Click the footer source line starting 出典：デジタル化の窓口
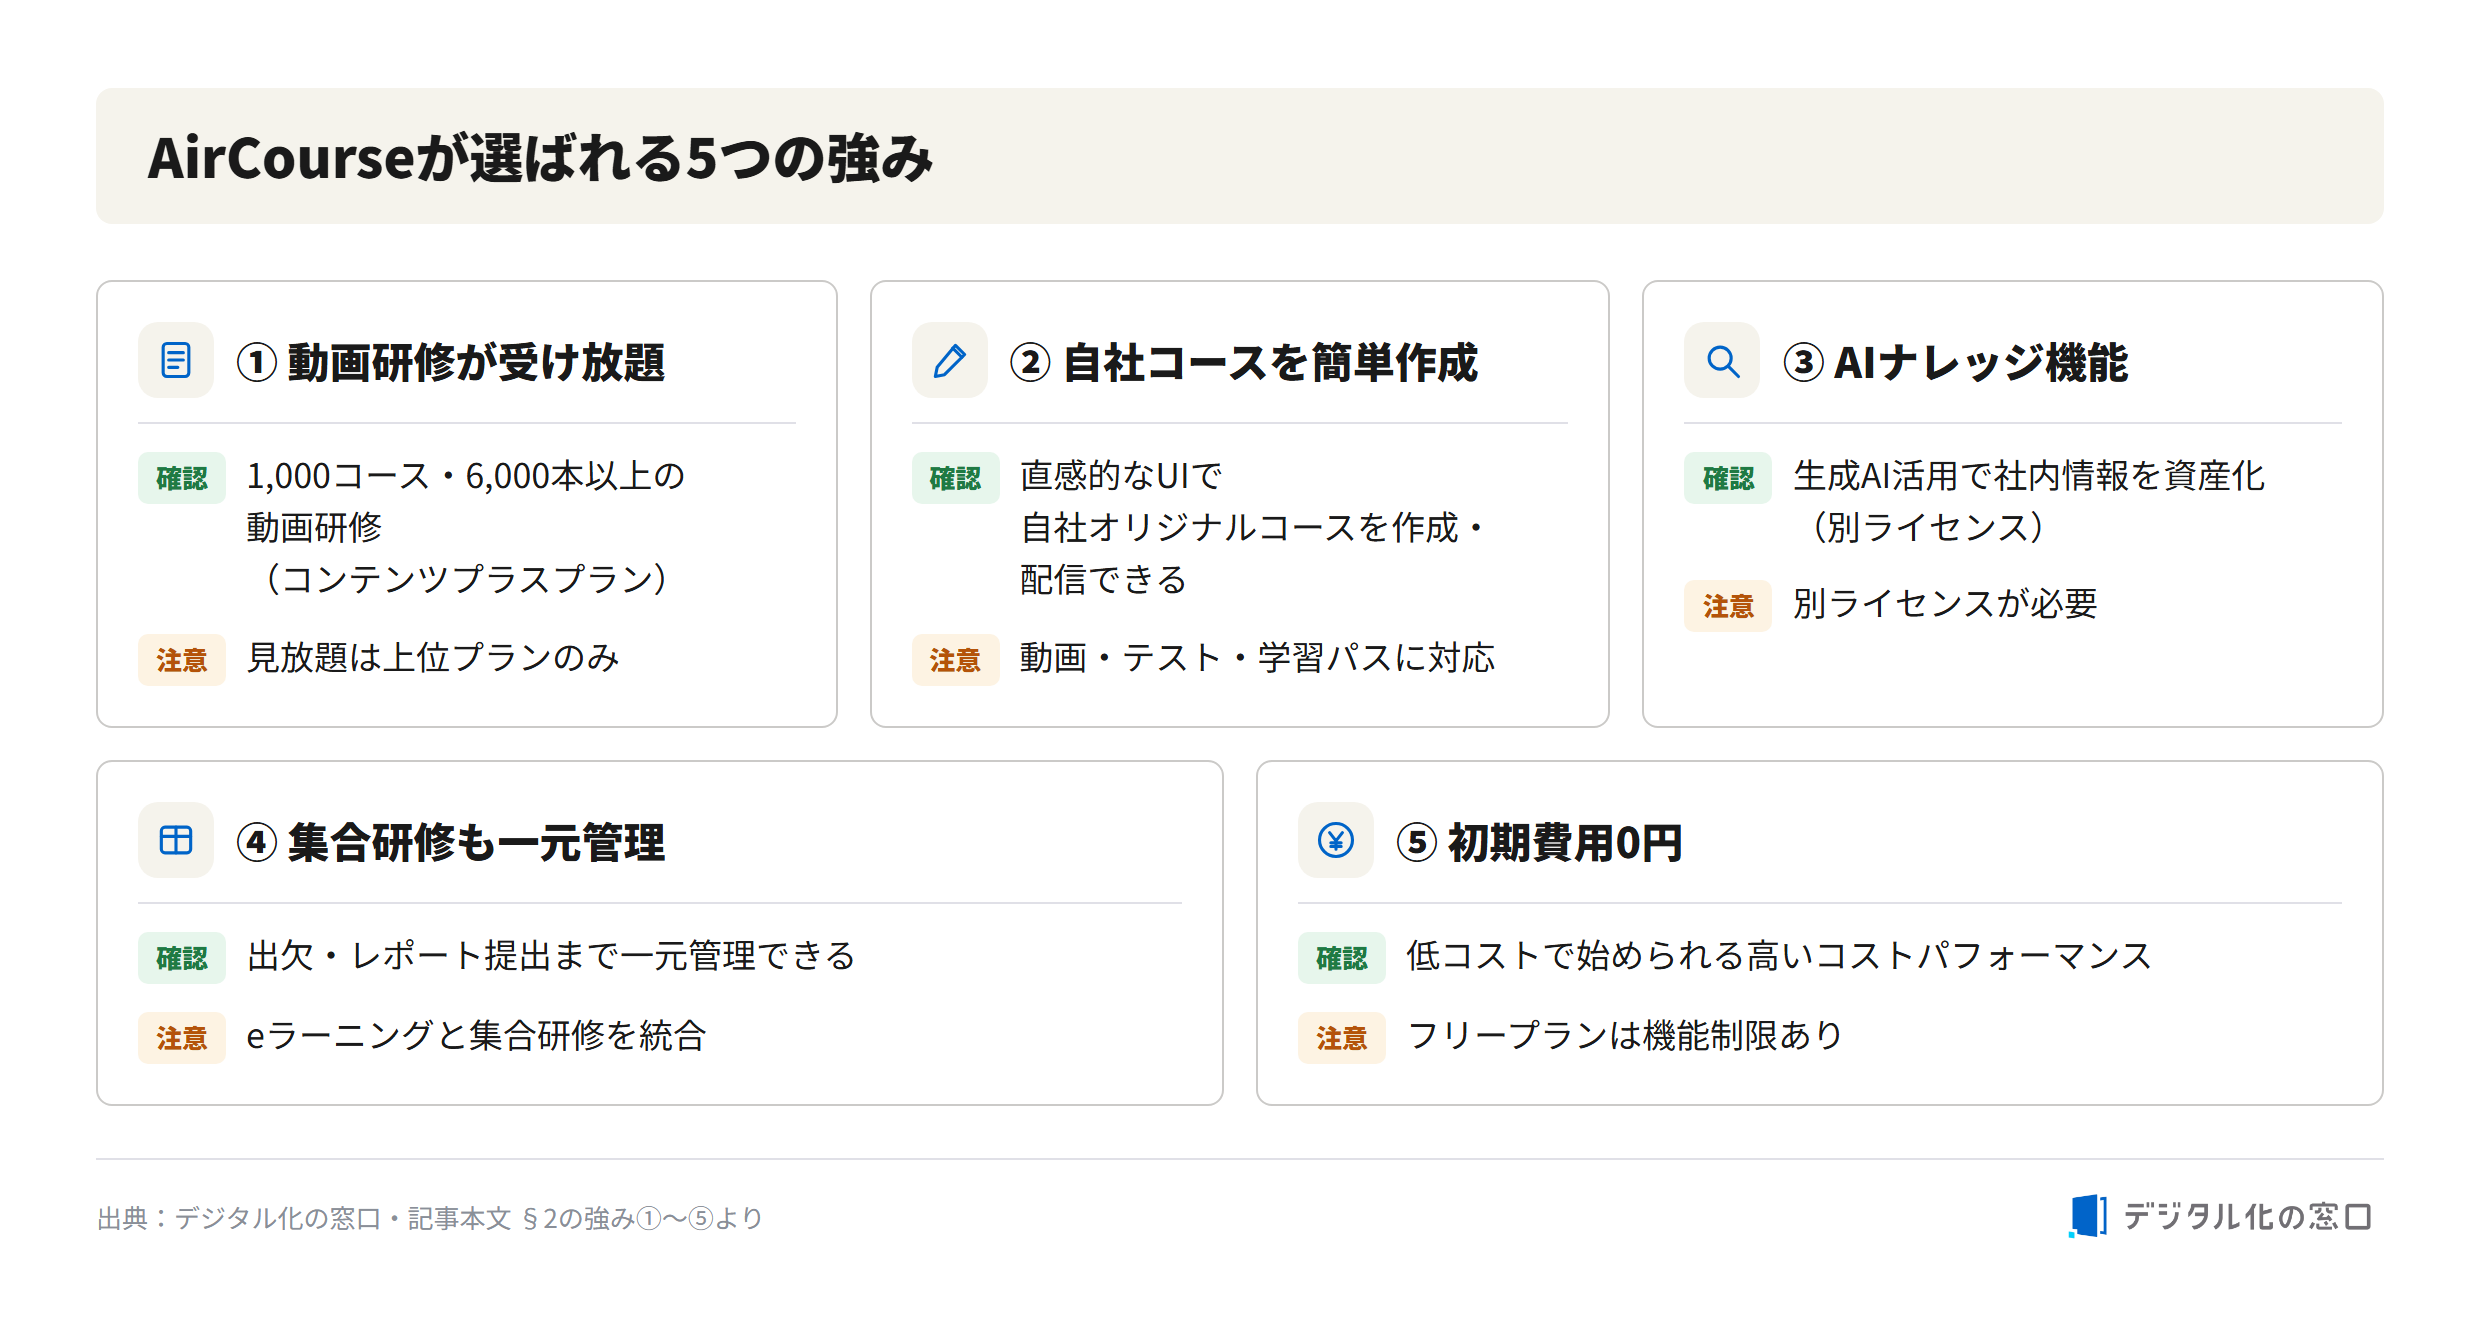Image resolution: width=2480 pixels, height=1334 pixels. 430,1218
